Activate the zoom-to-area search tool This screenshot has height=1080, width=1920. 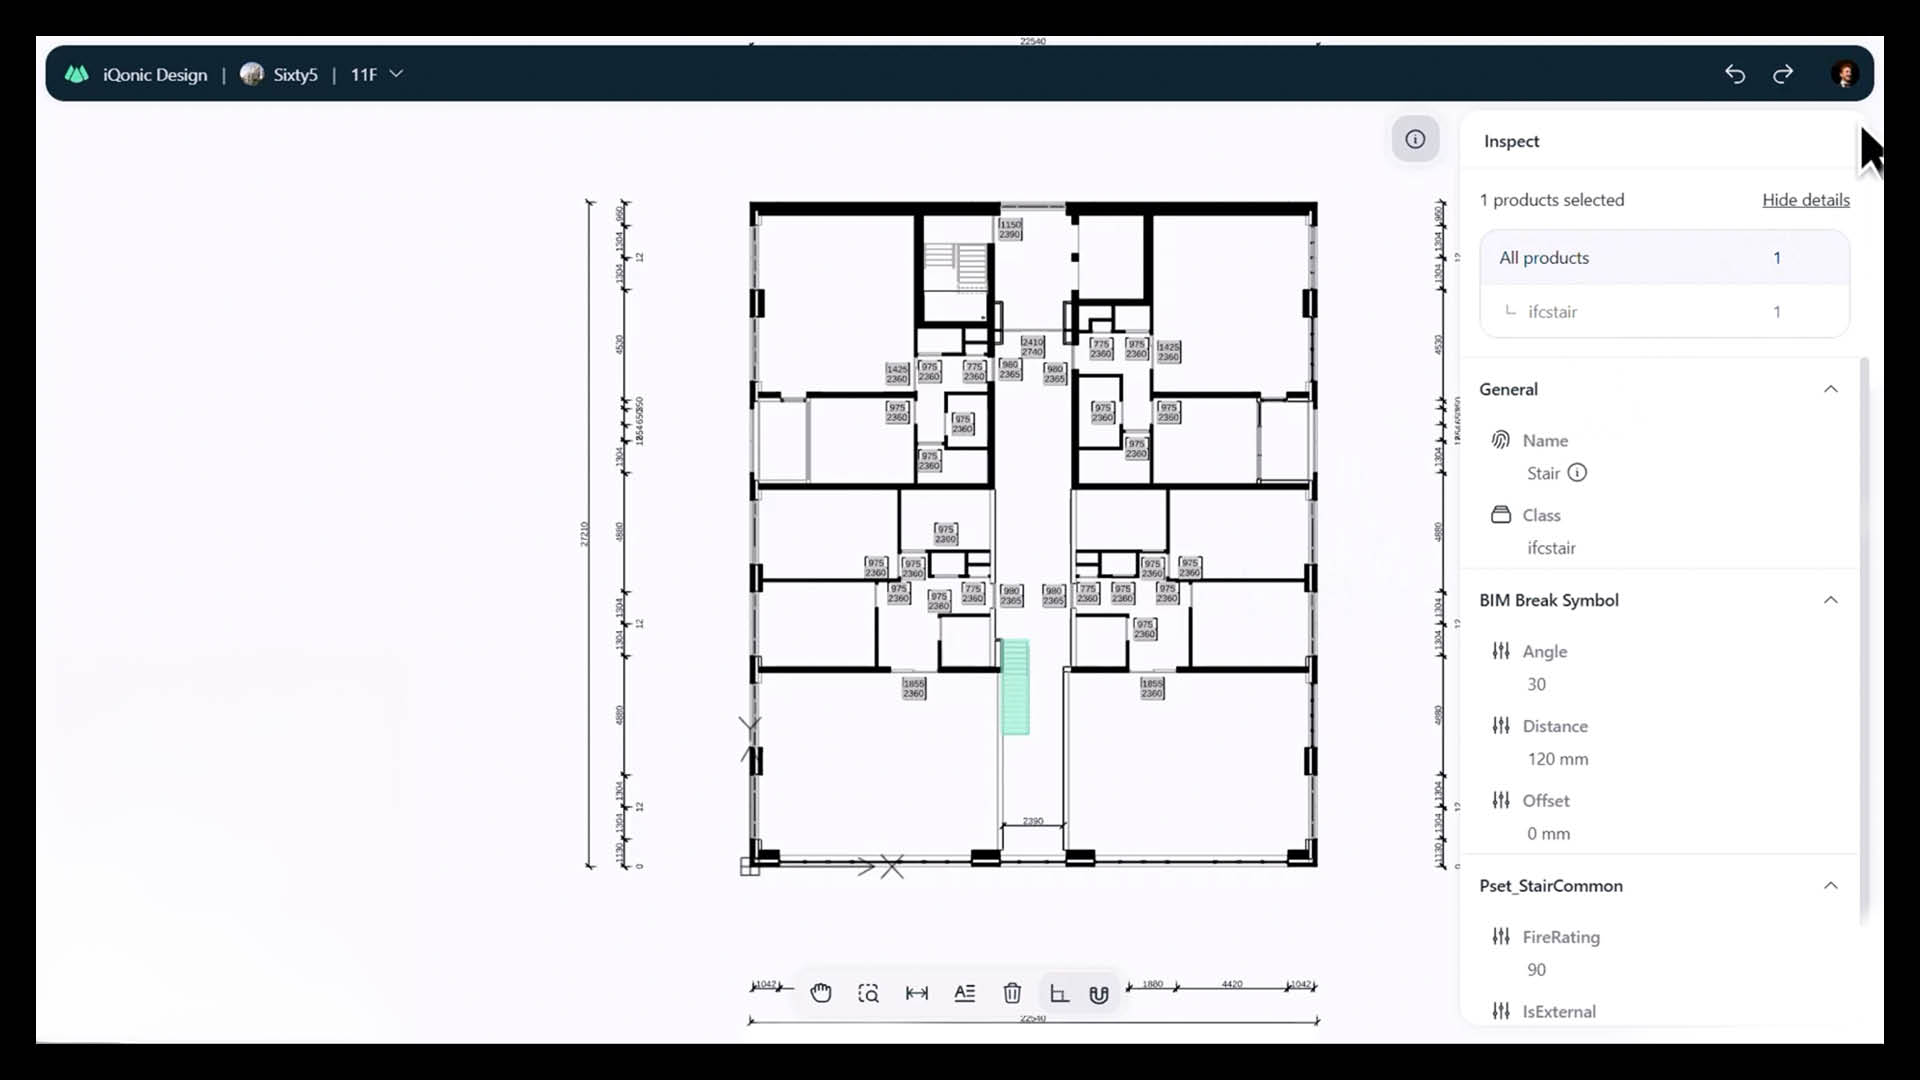[x=868, y=993]
